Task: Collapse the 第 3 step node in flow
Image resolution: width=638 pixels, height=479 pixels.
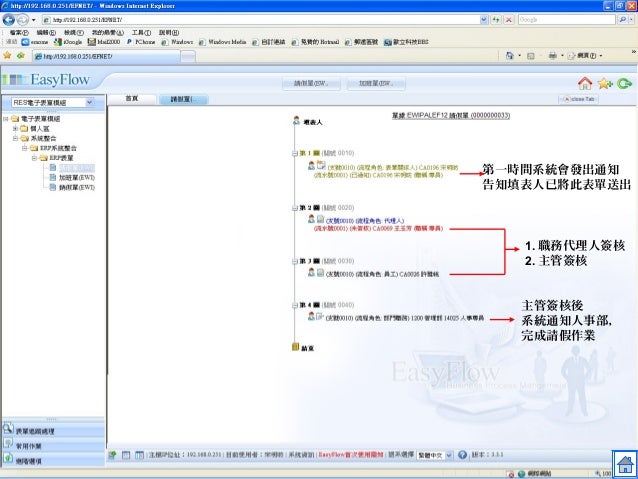Action: pos(295,261)
